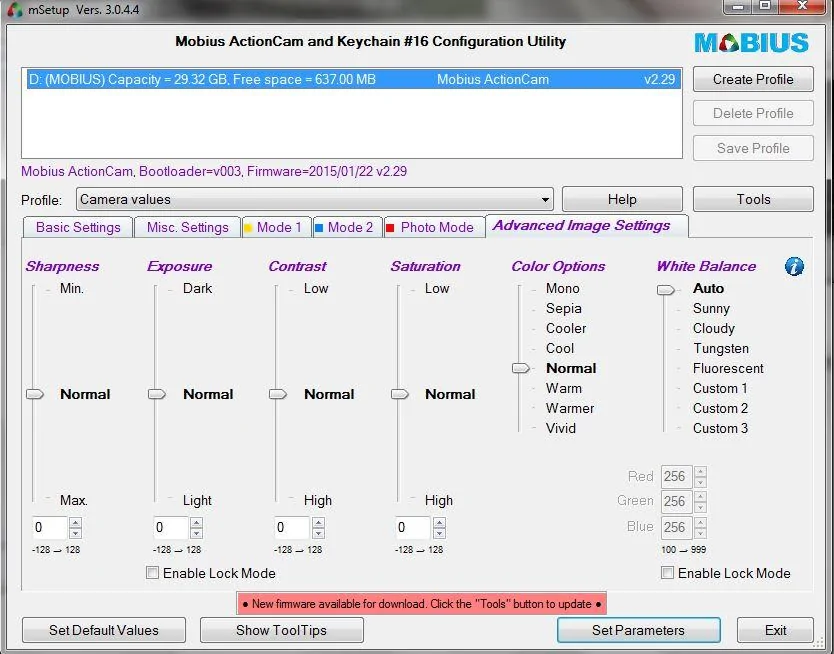The width and height of the screenshot is (834, 654).
Task: Click the Exit button
Action: [x=775, y=630]
